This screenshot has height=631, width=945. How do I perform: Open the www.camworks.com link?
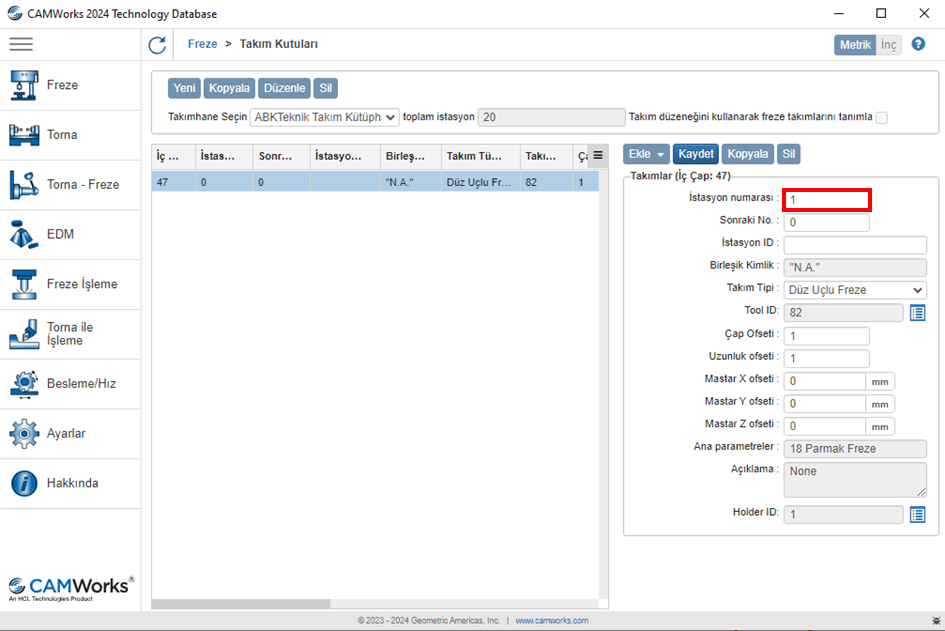click(x=552, y=621)
